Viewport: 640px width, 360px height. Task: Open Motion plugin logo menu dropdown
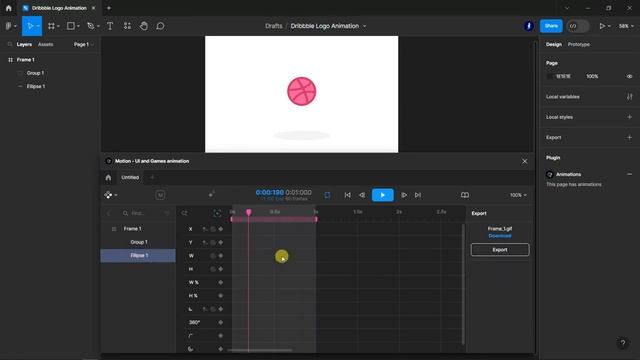[111, 195]
